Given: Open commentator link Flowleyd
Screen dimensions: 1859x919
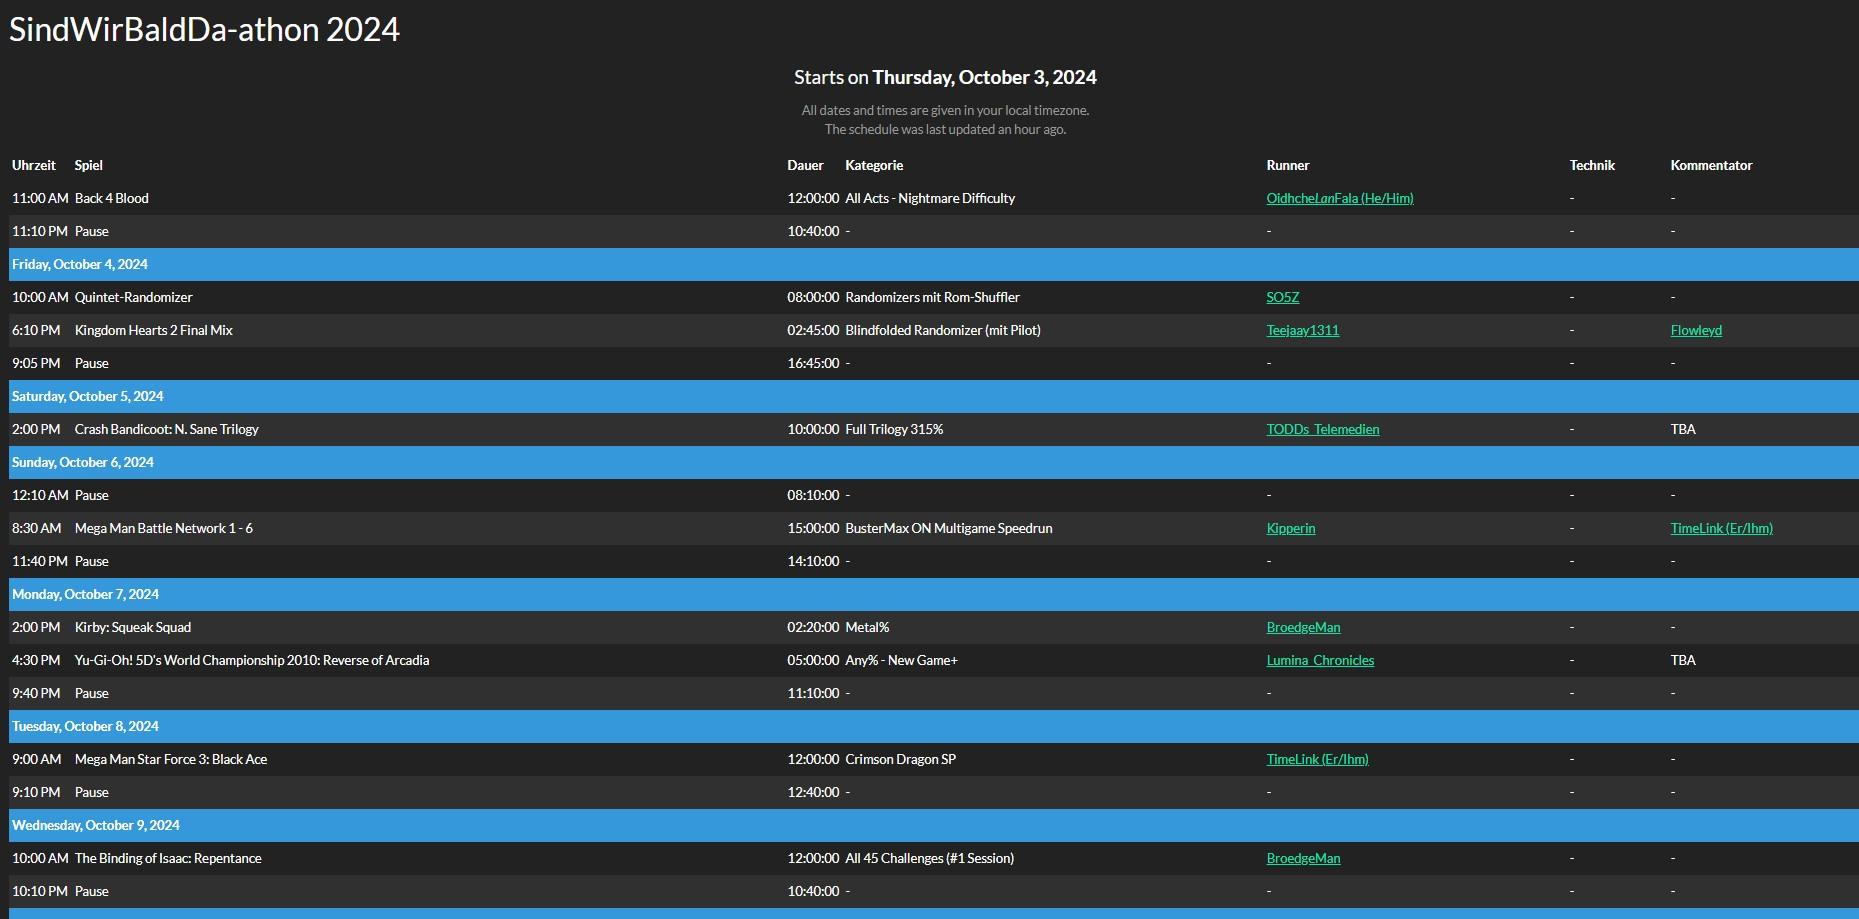Looking at the screenshot, I should tap(1696, 330).
